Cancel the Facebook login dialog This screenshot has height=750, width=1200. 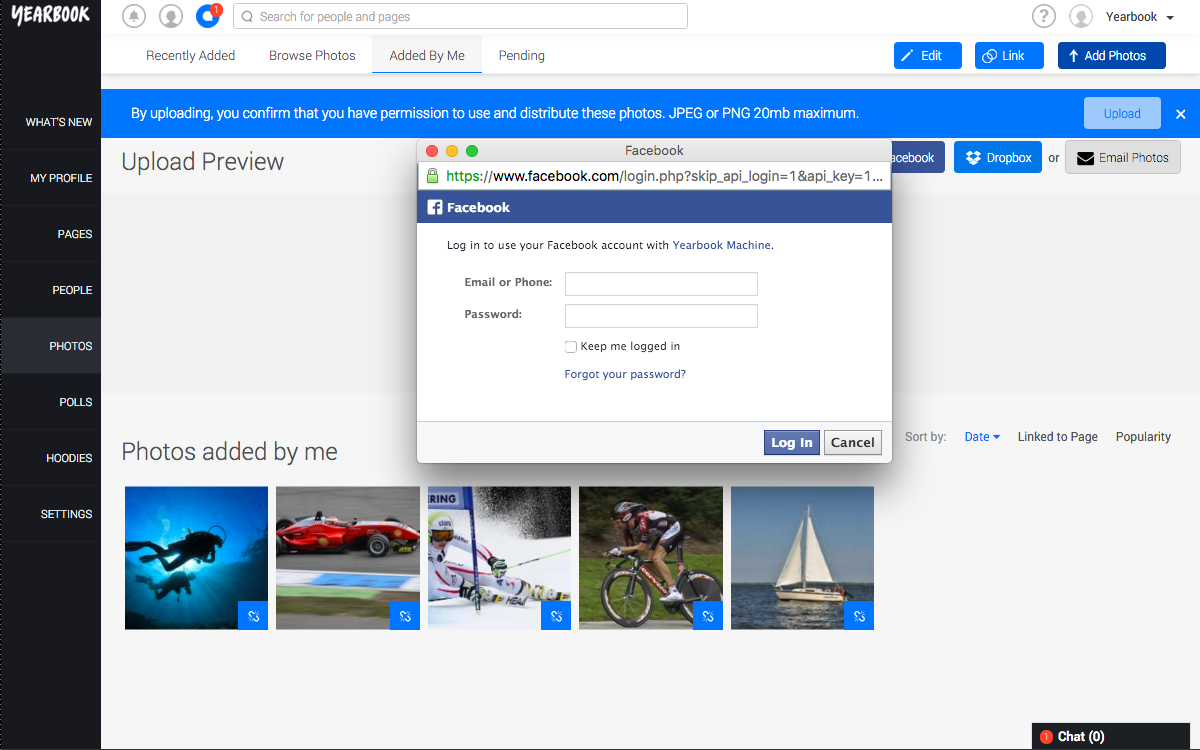853,443
